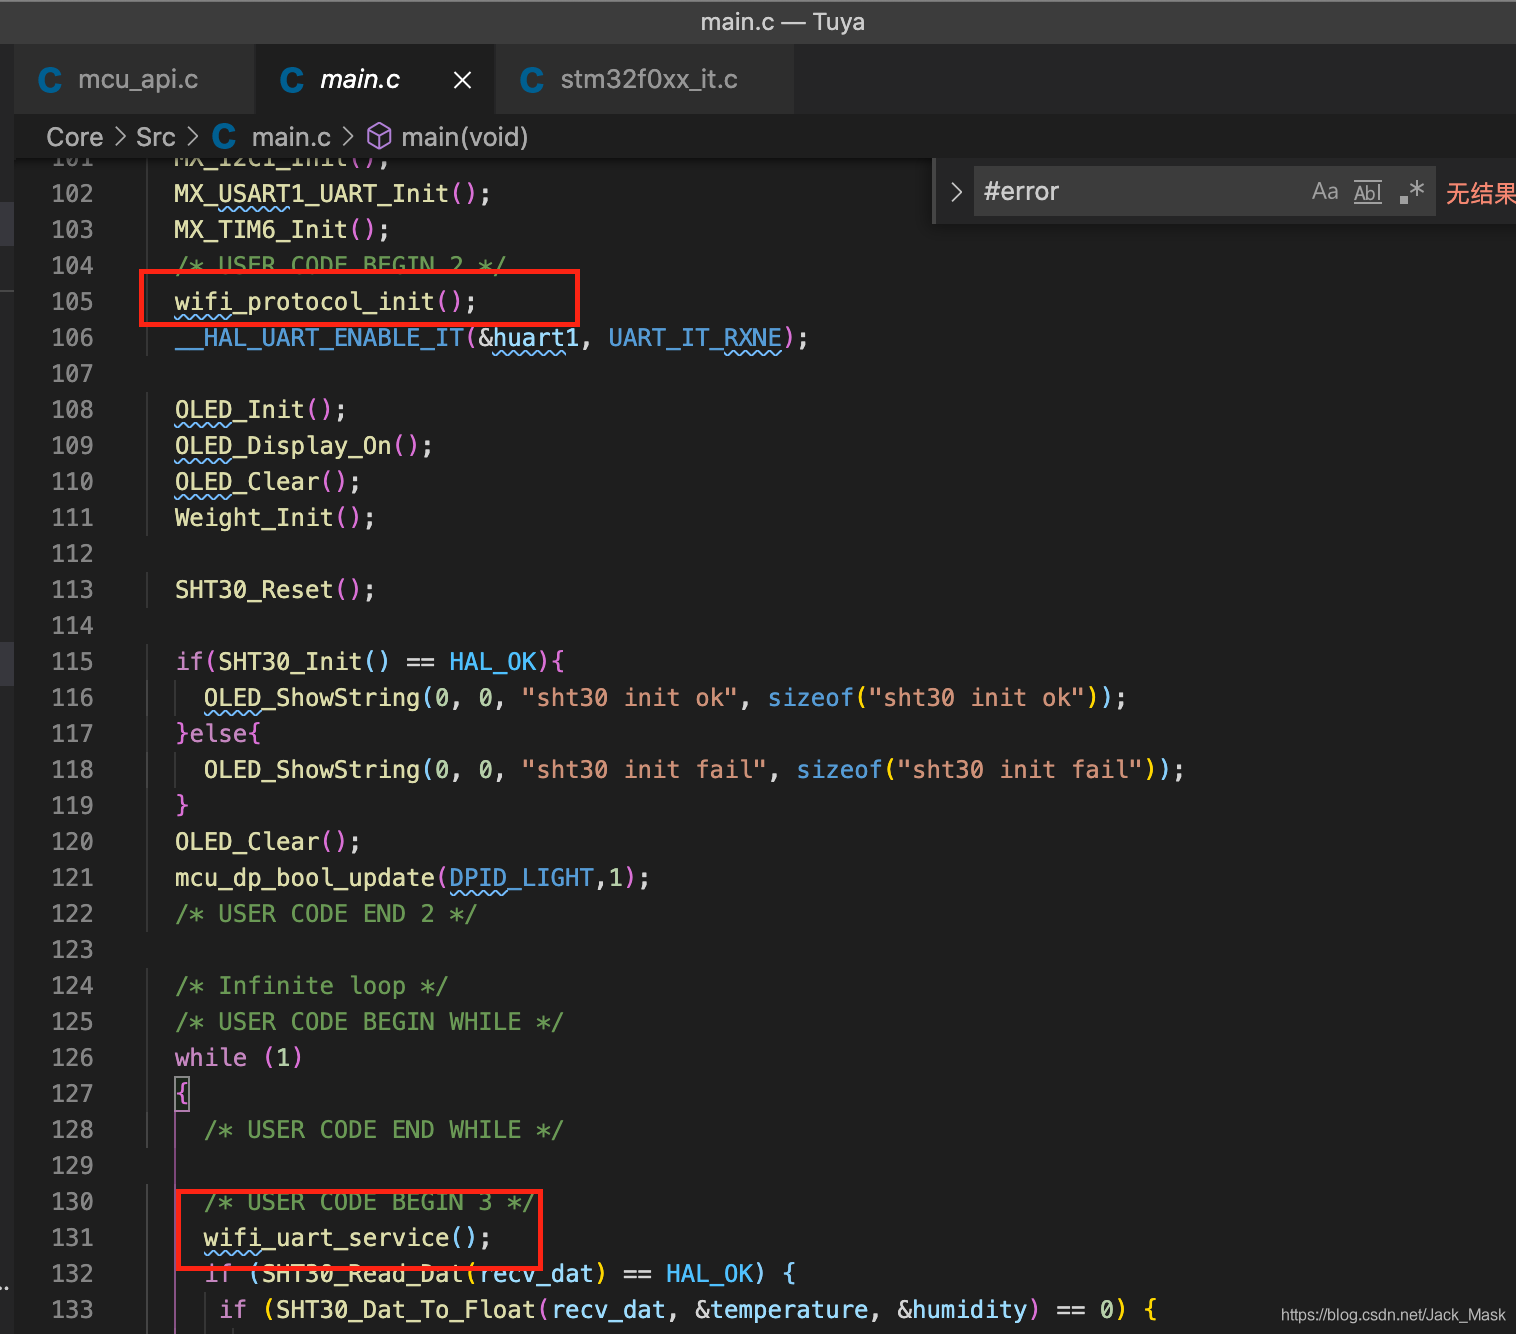Click SHT30_Init() in the if condition
Screen dimensions: 1516x1334
(x=304, y=661)
